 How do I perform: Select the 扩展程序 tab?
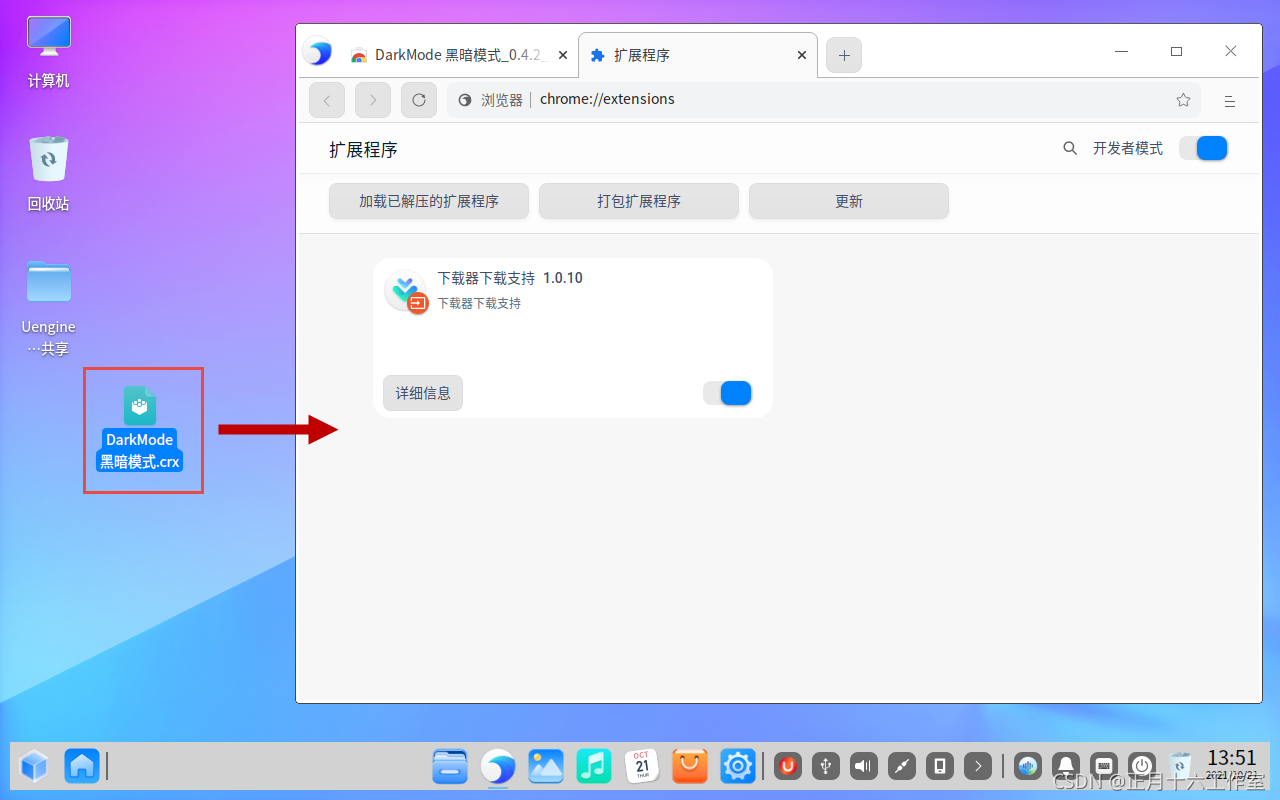click(698, 55)
